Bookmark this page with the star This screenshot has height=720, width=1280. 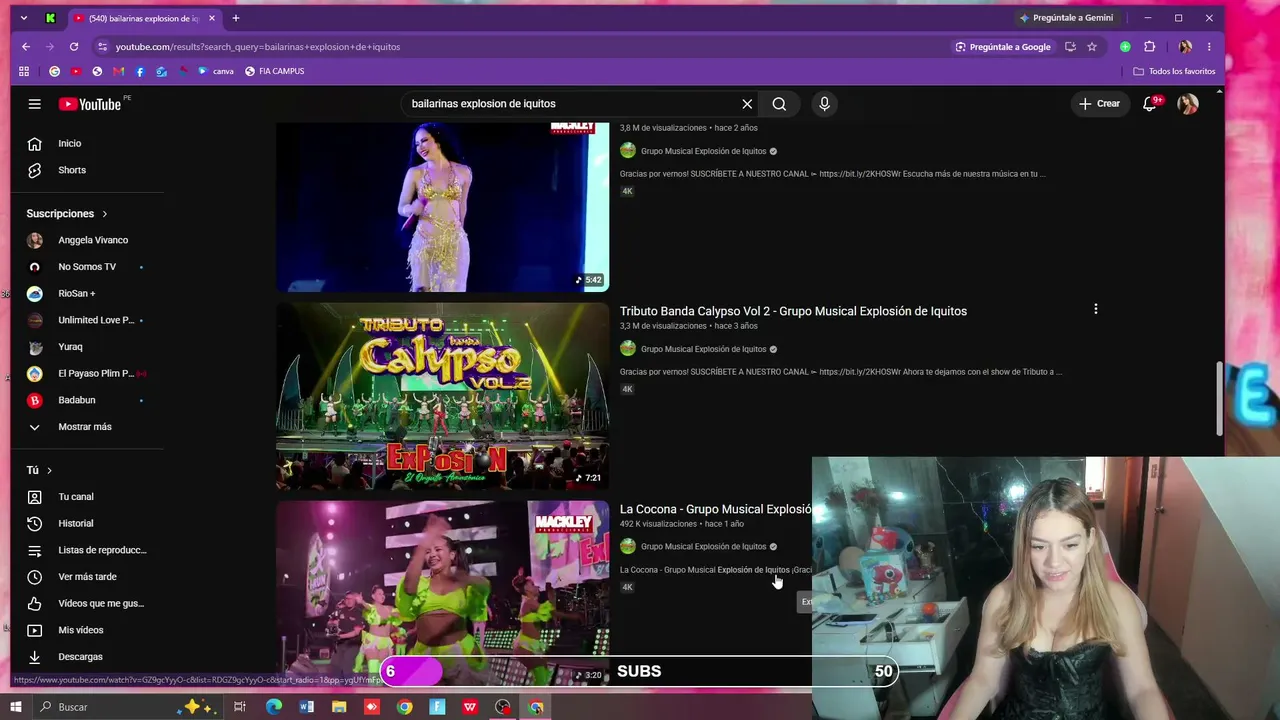click(x=1092, y=47)
